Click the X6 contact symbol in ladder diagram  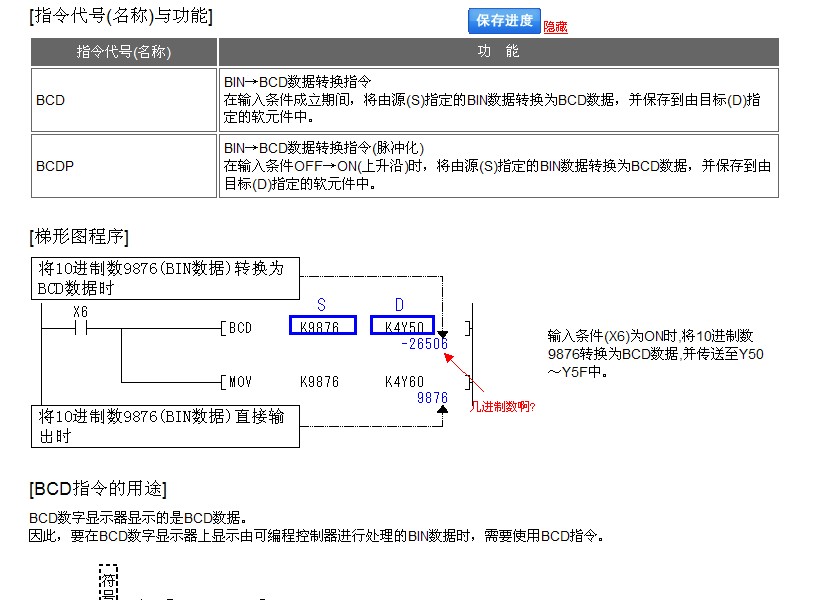pos(81,327)
